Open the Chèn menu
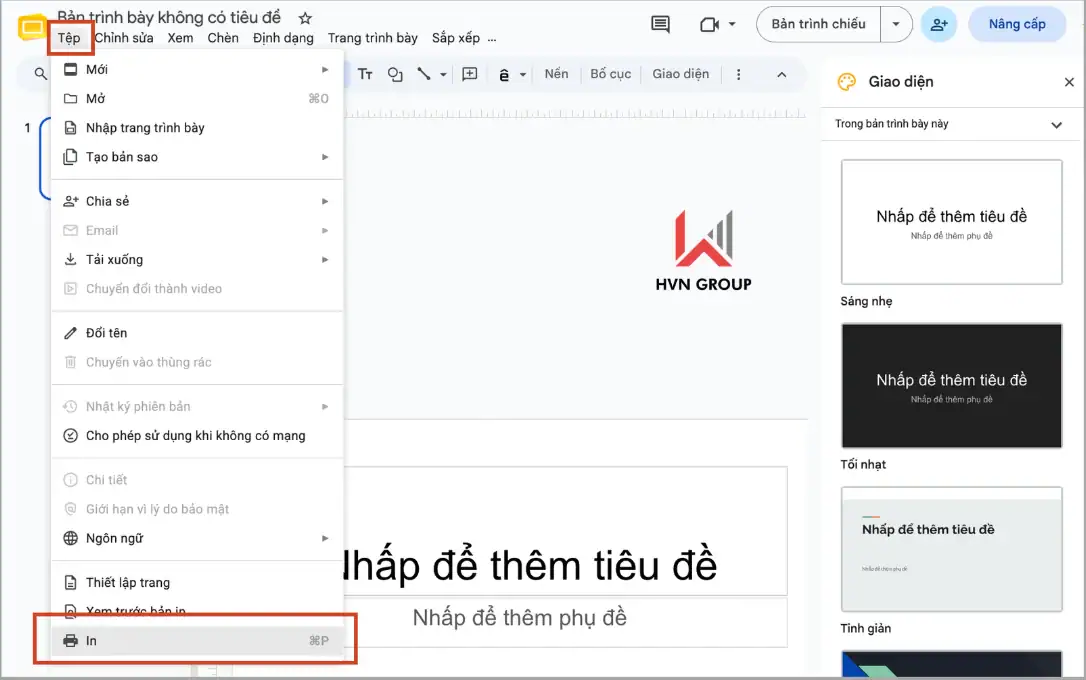The width and height of the screenshot is (1086, 680). [223, 38]
